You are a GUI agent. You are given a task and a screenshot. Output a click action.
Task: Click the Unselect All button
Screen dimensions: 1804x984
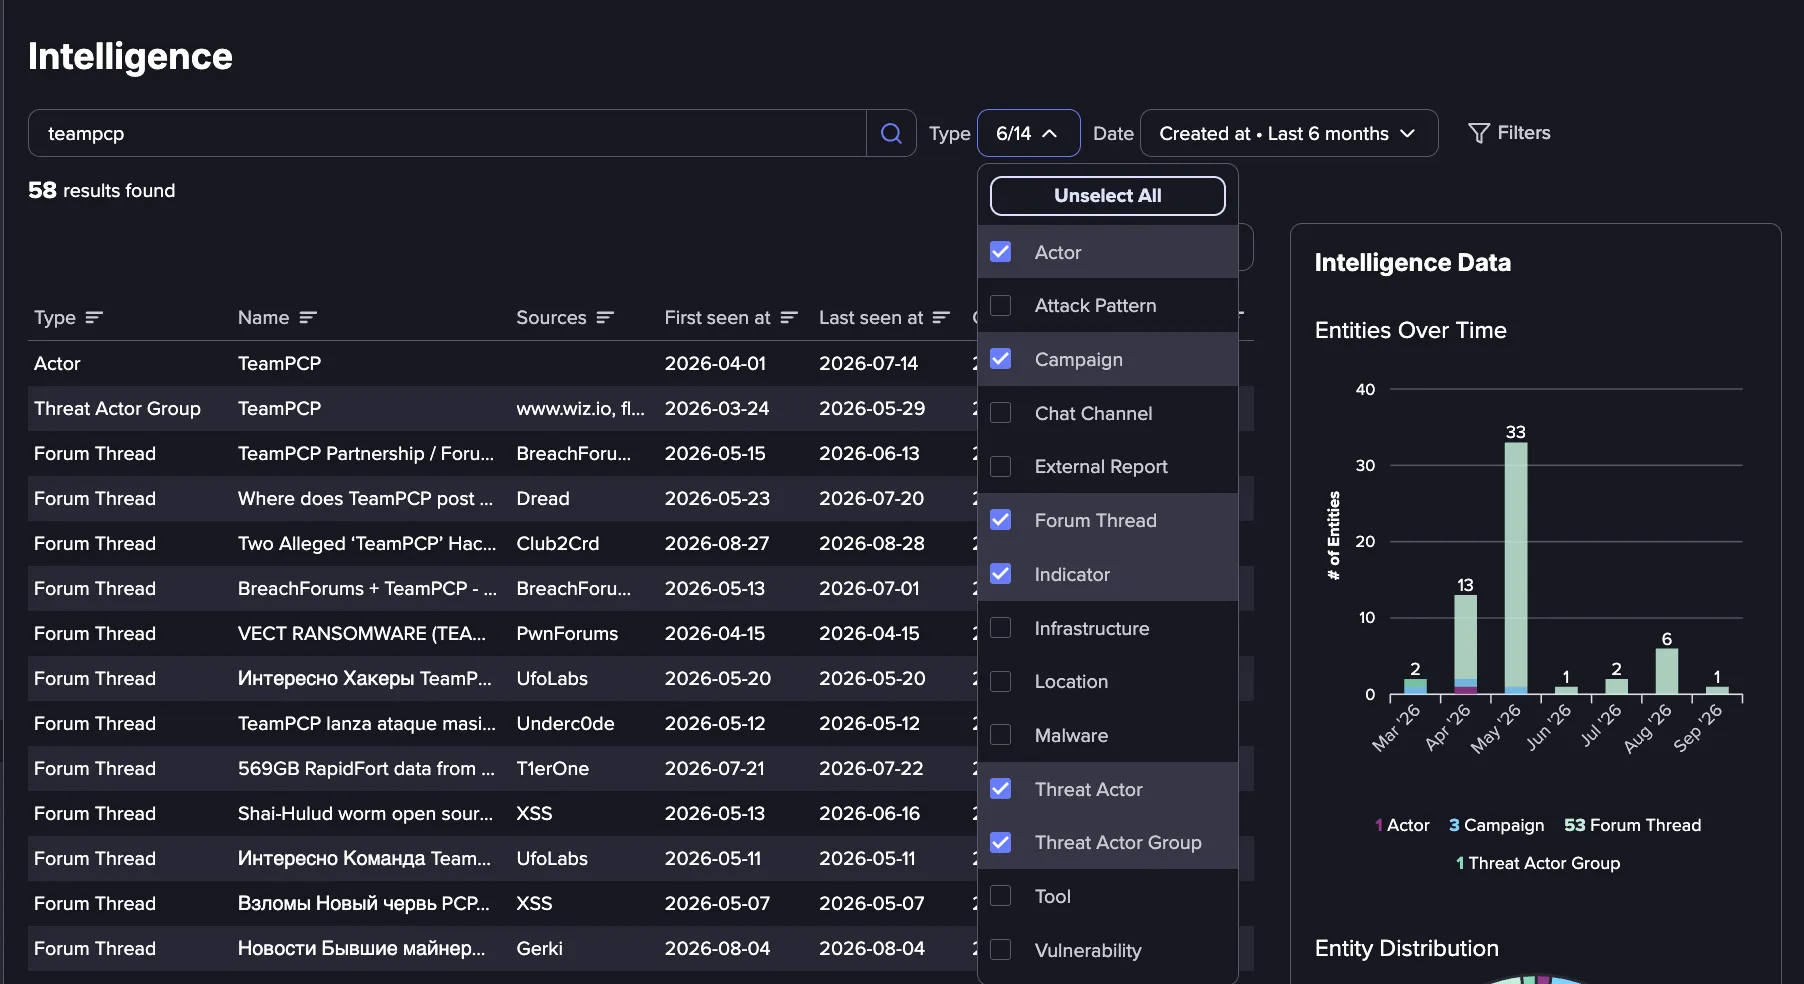pyautogui.click(x=1108, y=196)
